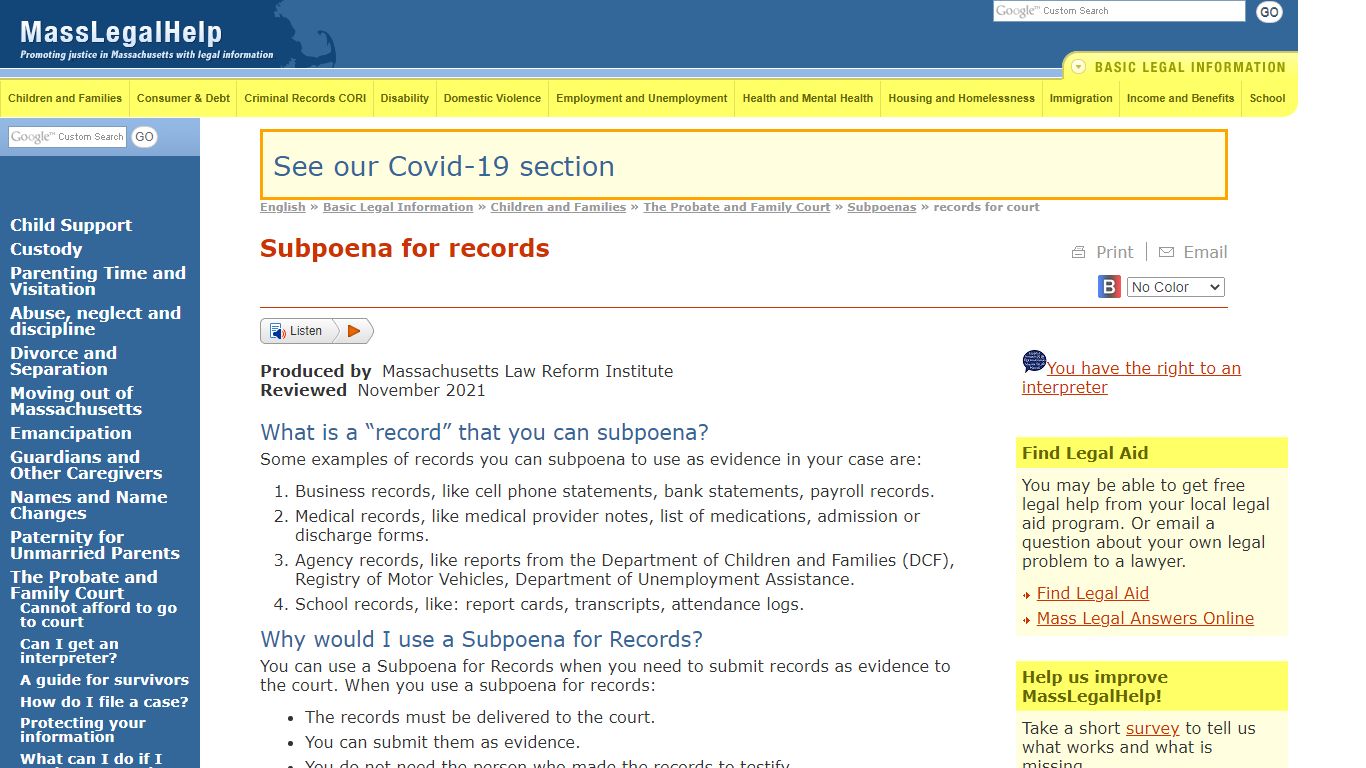The height and width of the screenshot is (768, 1366).
Task: Click the Children and Families breadcrumb link
Action: [558, 207]
